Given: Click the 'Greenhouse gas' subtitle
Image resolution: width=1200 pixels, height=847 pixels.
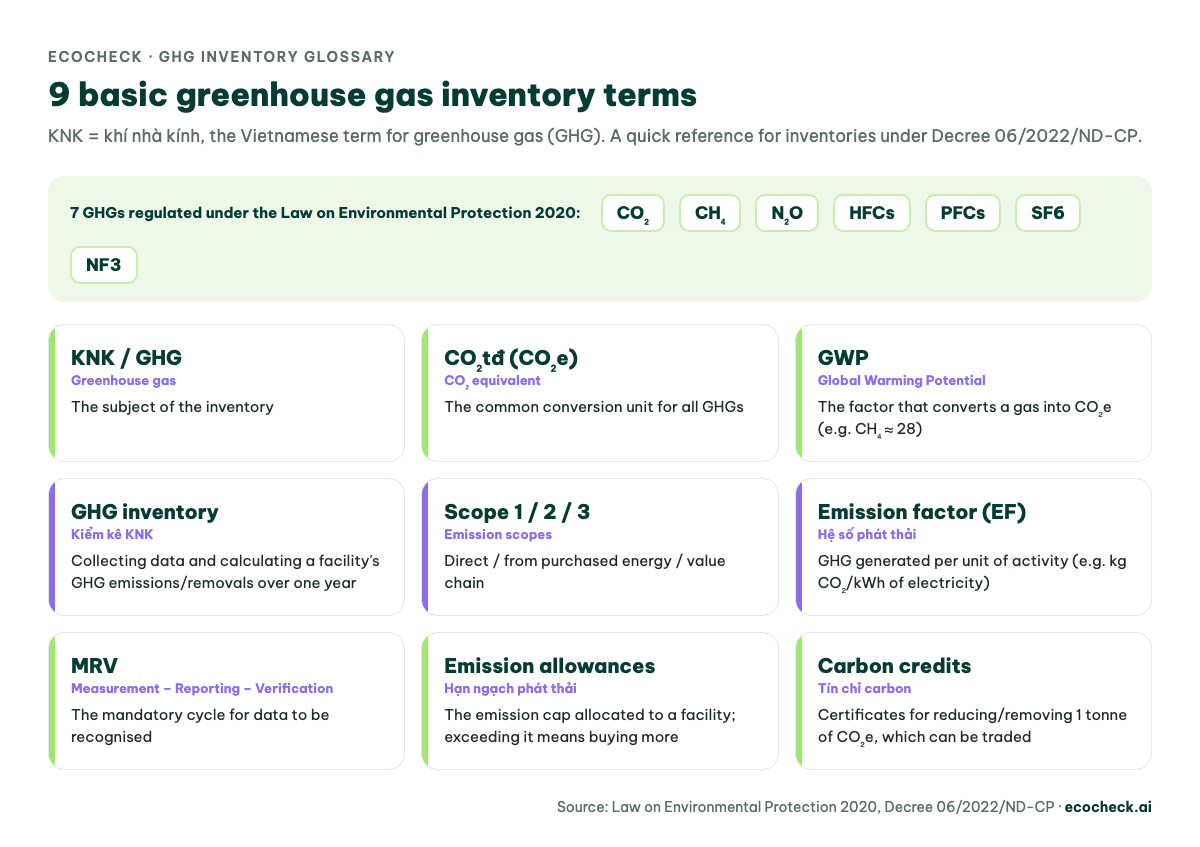Looking at the screenshot, I should tap(124, 380).
